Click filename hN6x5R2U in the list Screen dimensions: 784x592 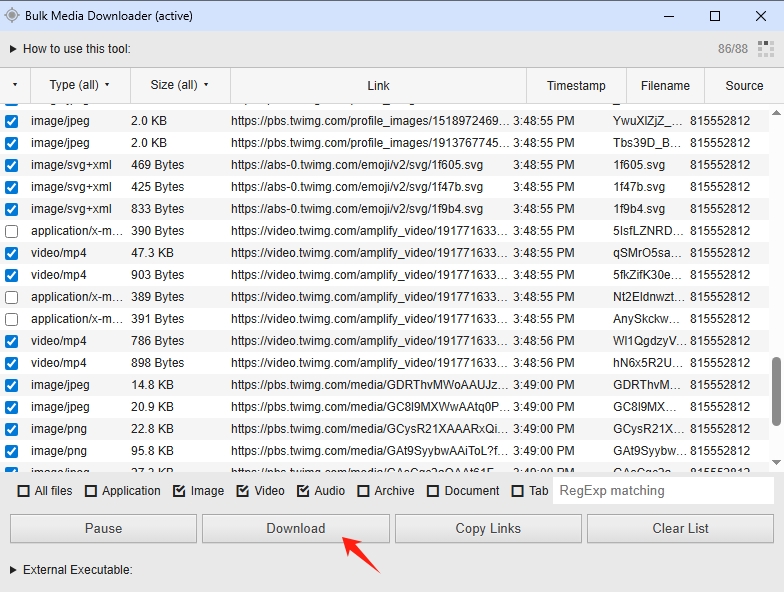coord(648,363)
